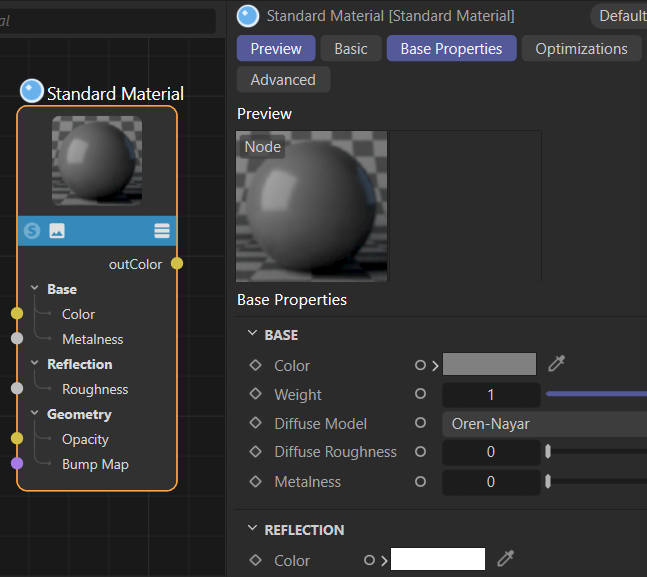Click the Base Color keyframe diamond
This screenshot has height=577, width=647.
point(255,366)
